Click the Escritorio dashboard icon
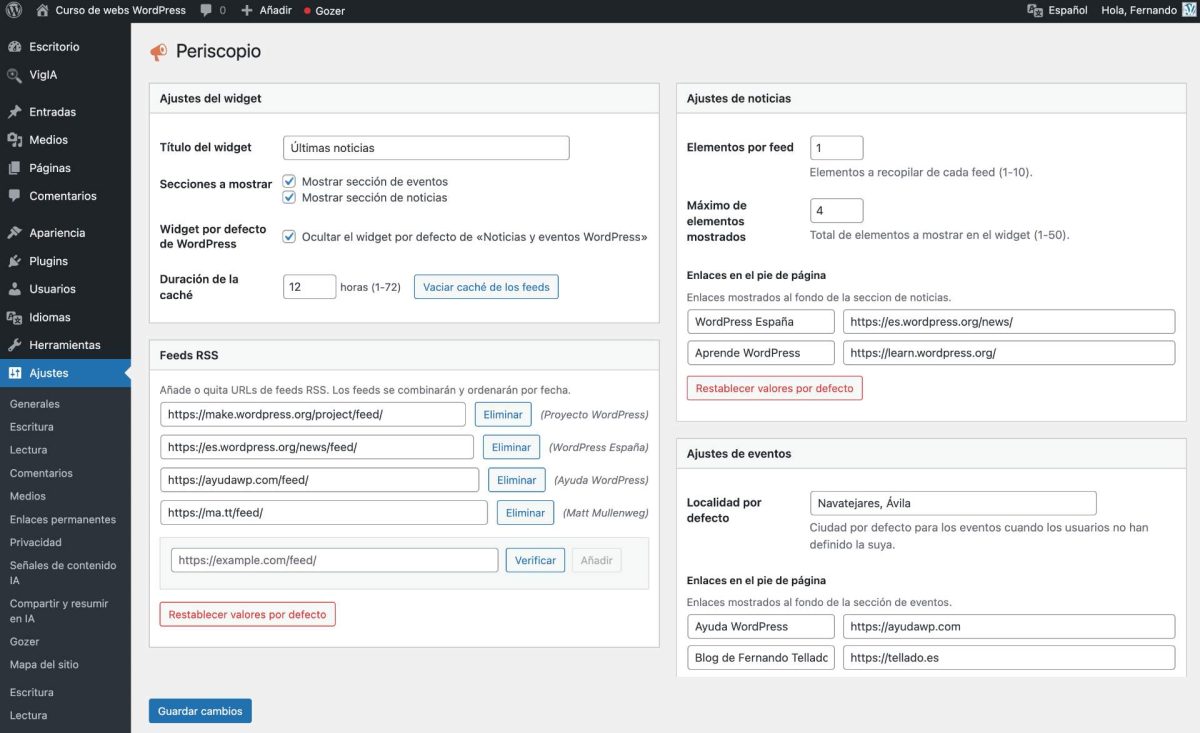The width and height of the screenshot is (1200, 733). 14,47
